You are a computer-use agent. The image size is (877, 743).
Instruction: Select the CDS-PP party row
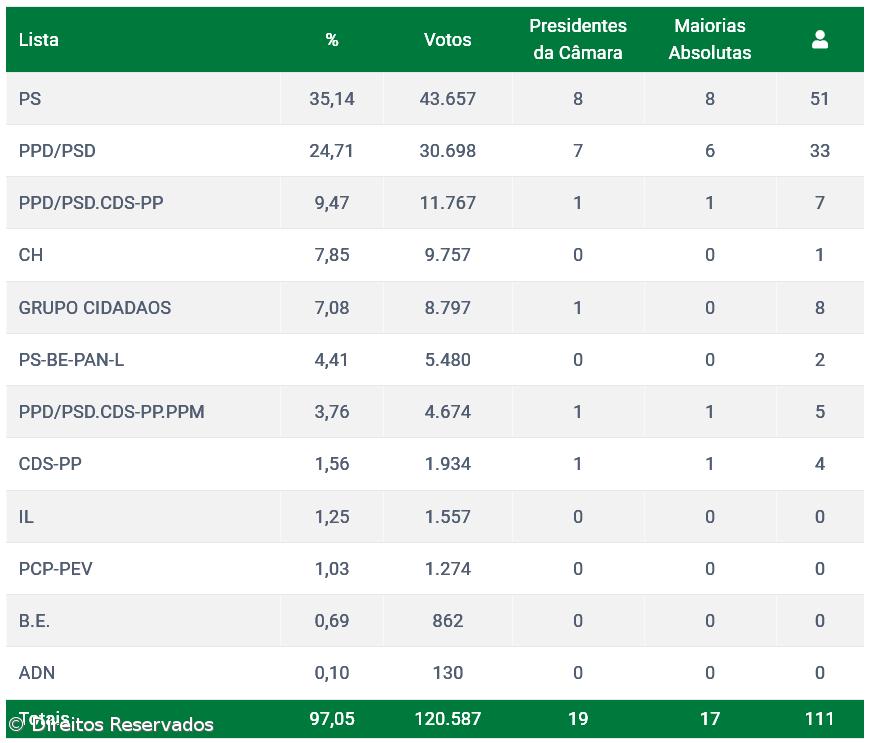click(x=47, y=464)
